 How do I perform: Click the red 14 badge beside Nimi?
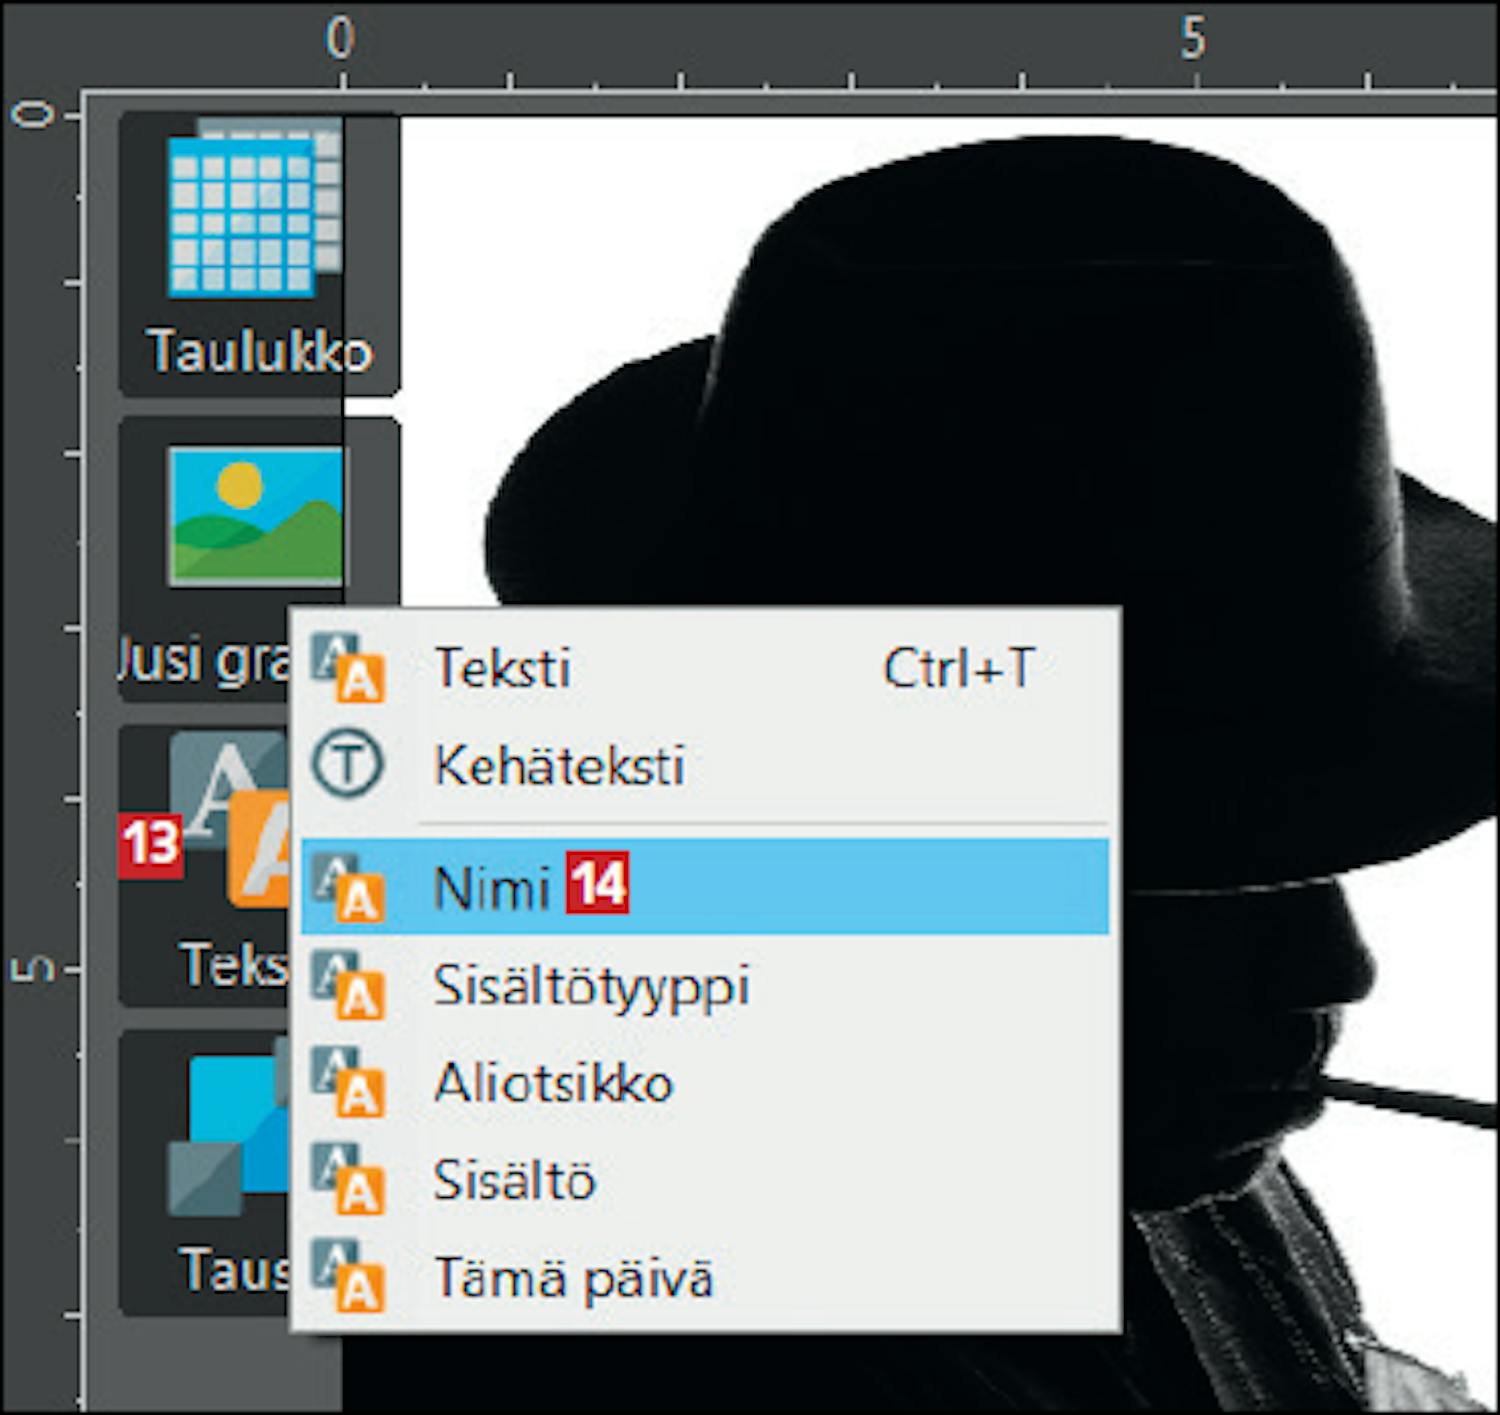pyautogui.click(x=598, y=883)
